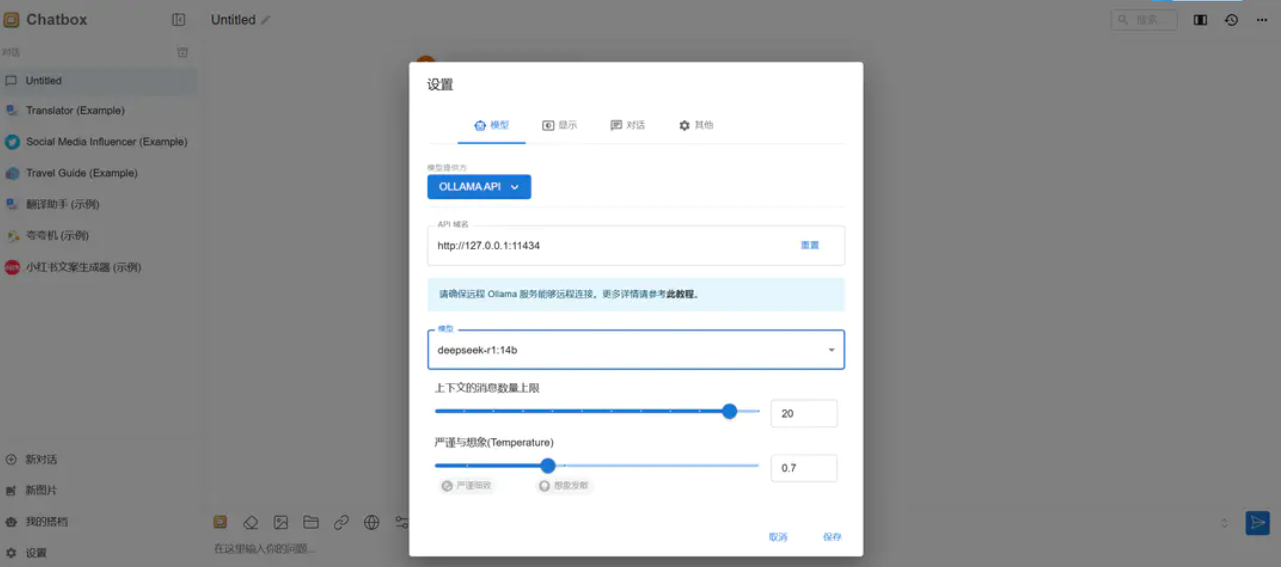Open 设置 at the sidebar bottom

point(98,553)
